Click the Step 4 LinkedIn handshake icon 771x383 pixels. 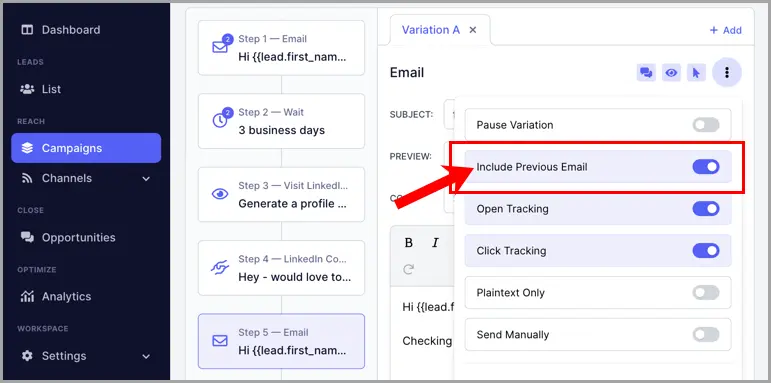(220, 267)
